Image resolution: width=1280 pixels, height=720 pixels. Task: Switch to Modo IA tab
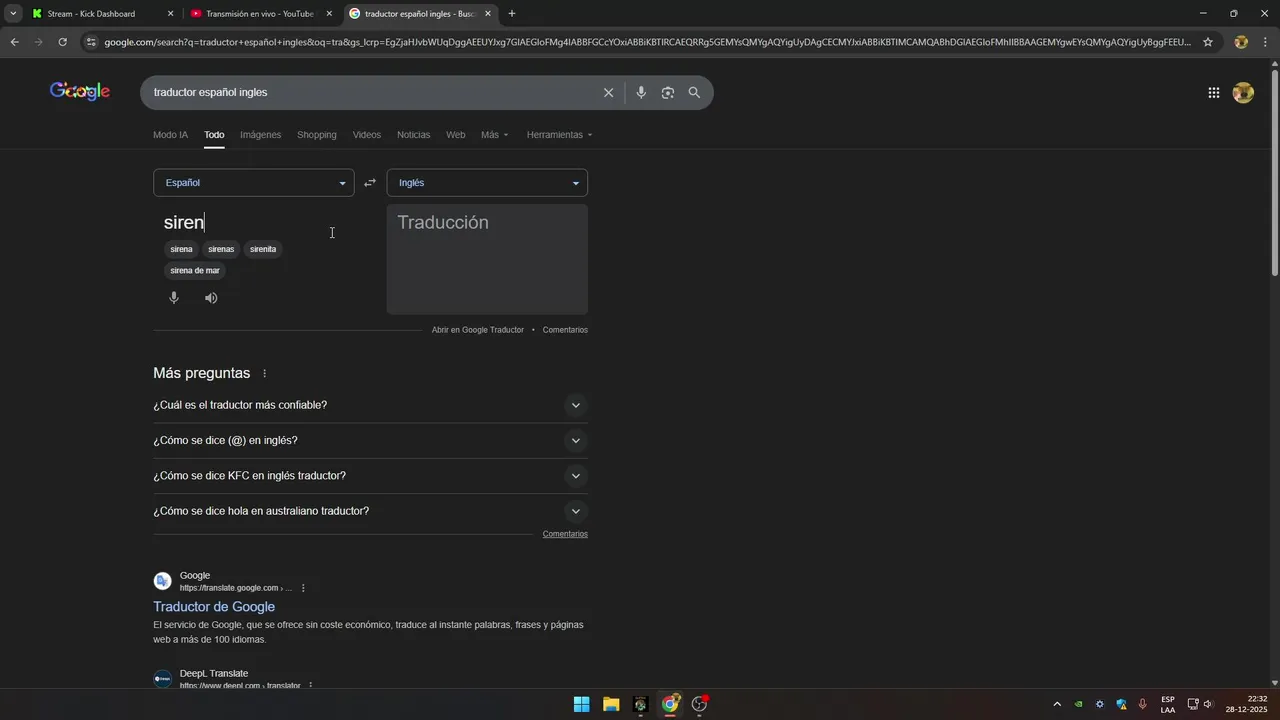pos(170,135)
